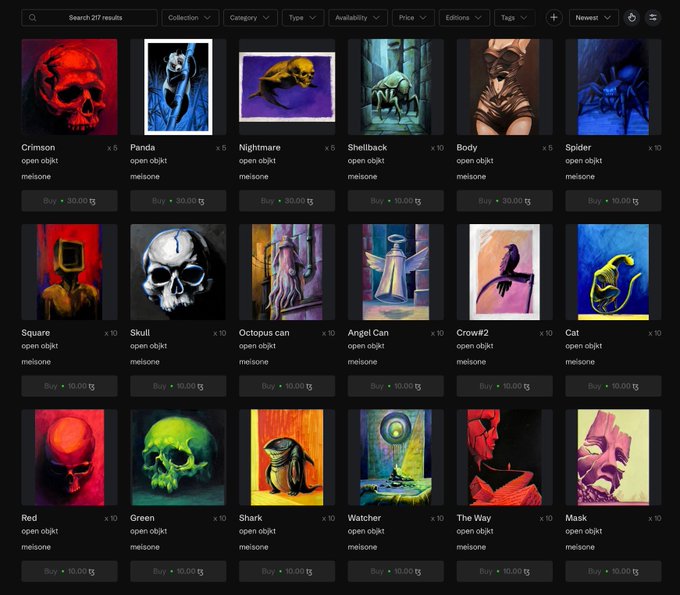This screenshot has width=680, height=595.
Task: Open open objkt collection under Cat
Action: [x=583, y=346]
